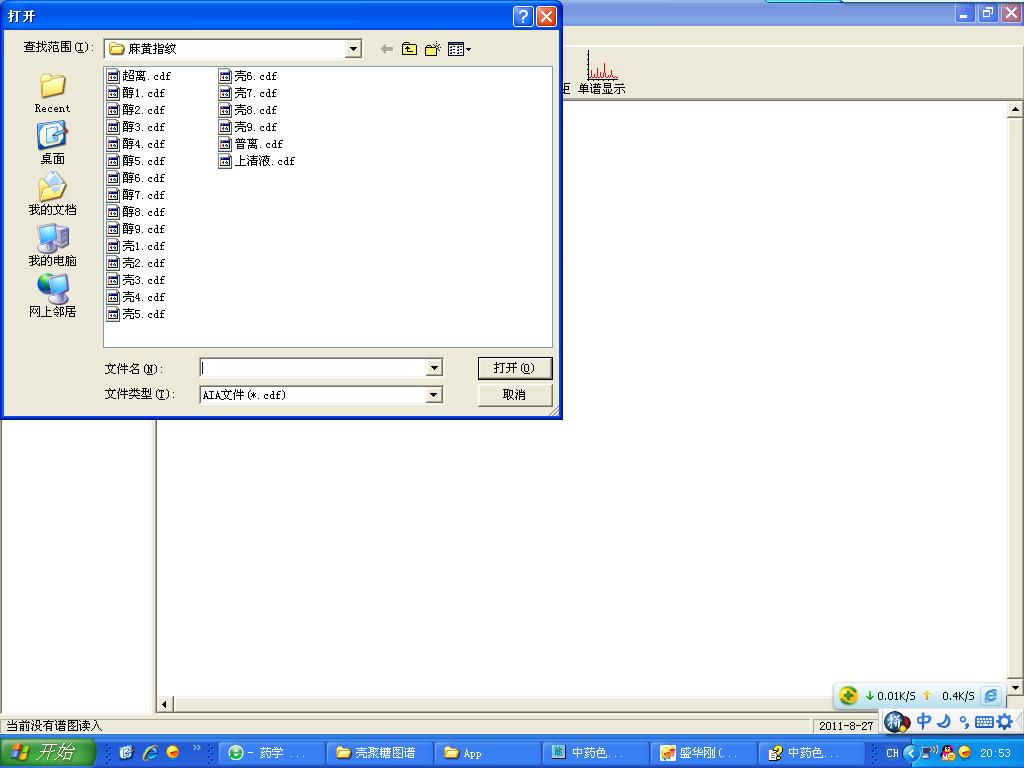Image resolution: width=1024 pixels, height=768 pixels.
Task: Expand the 查找范围 folder dropdown
Action: 353,49
